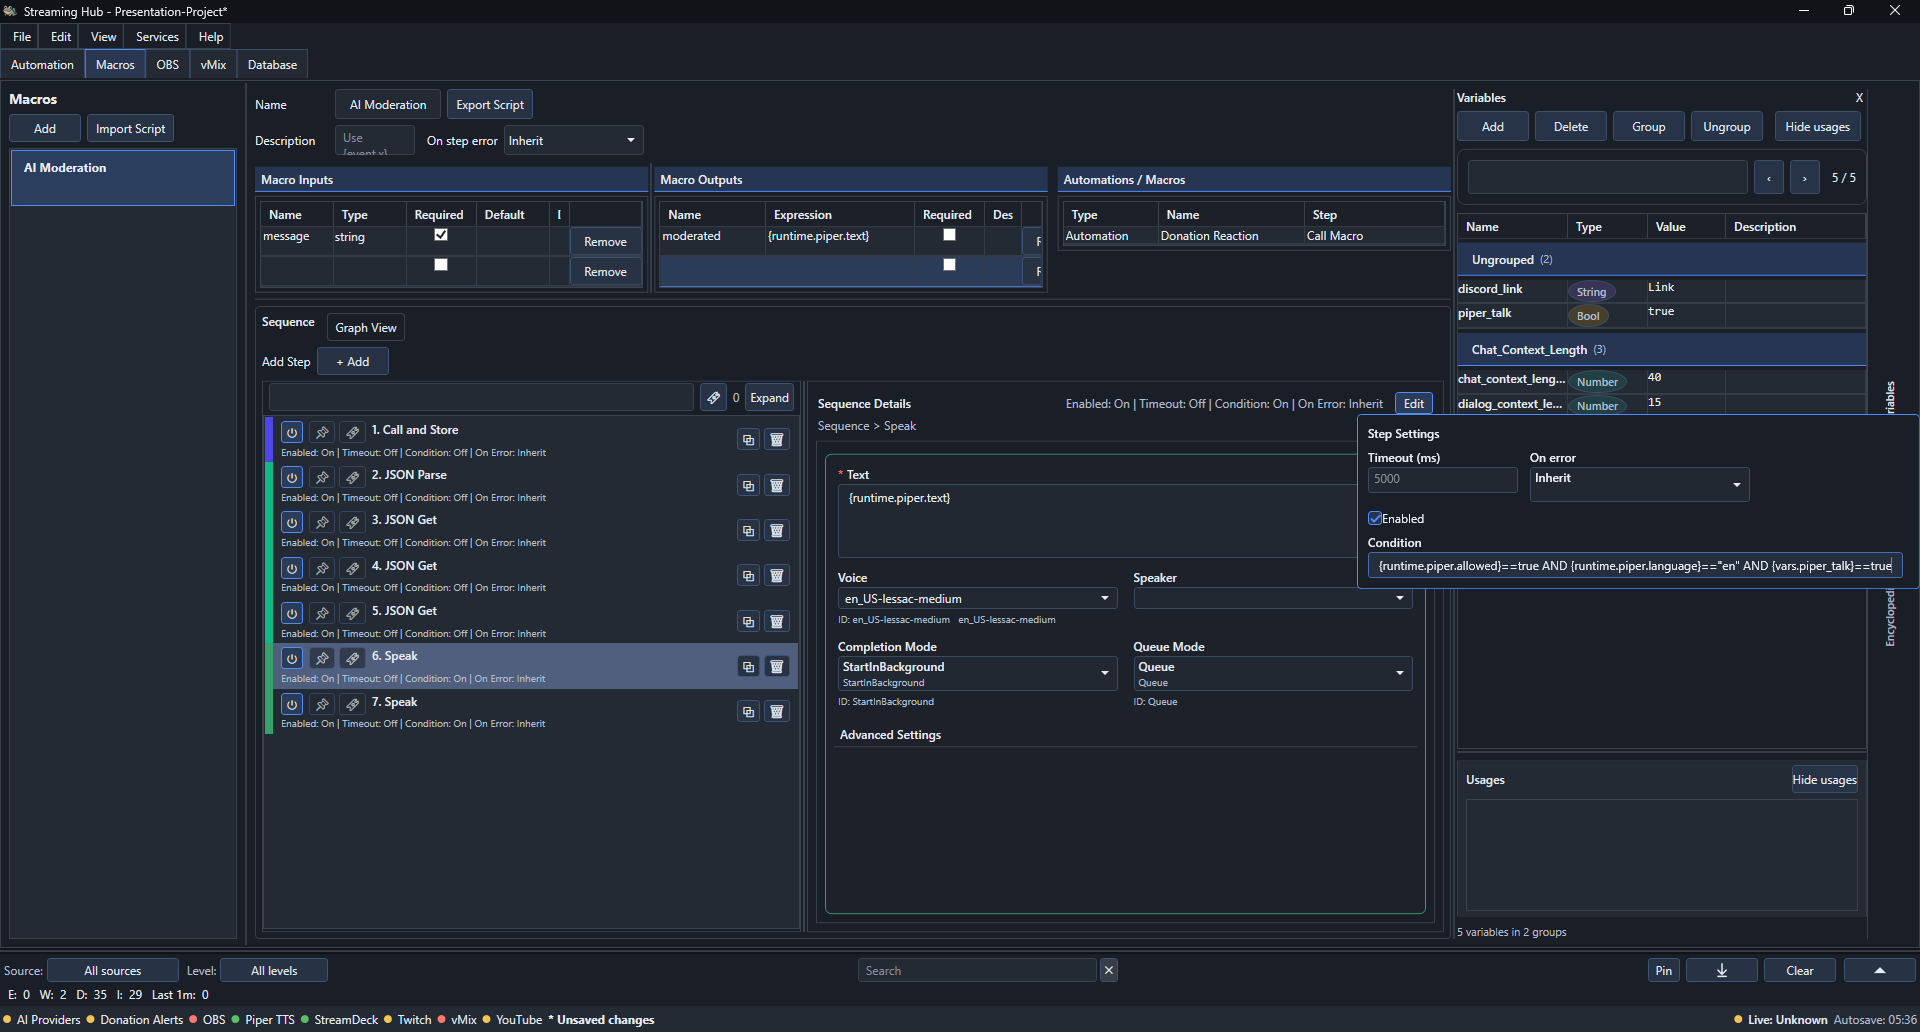
Task: Delete step 5 JSON Get with trash icon
Action: 776,621
